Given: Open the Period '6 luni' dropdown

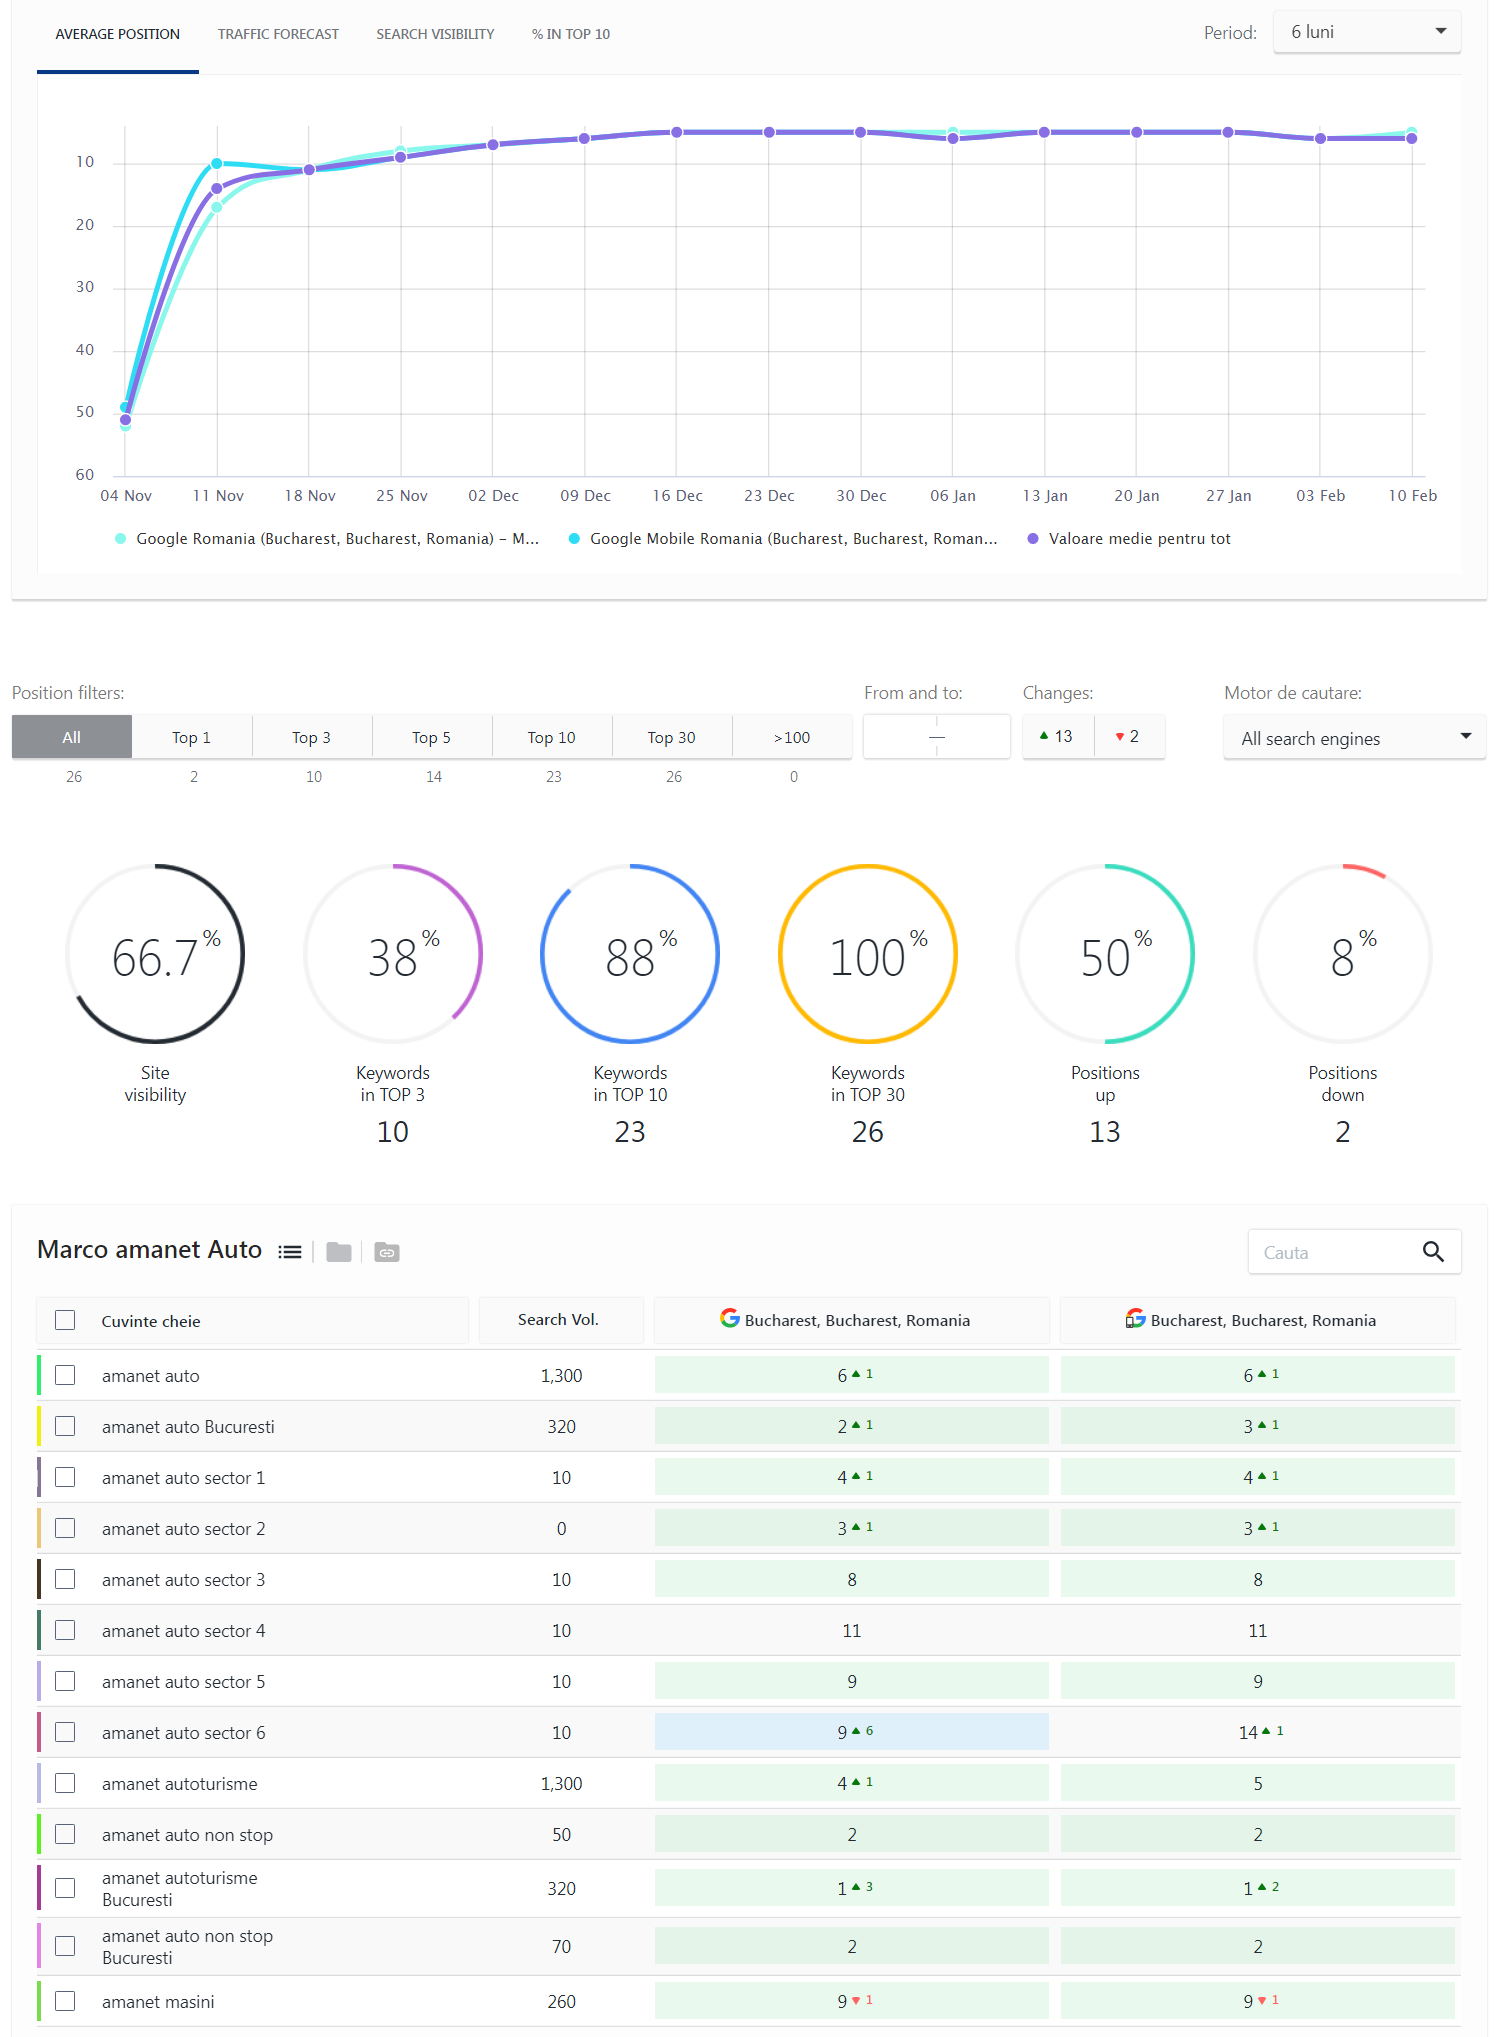Looking at the screenshot, I should click(x=1366, y=32).
